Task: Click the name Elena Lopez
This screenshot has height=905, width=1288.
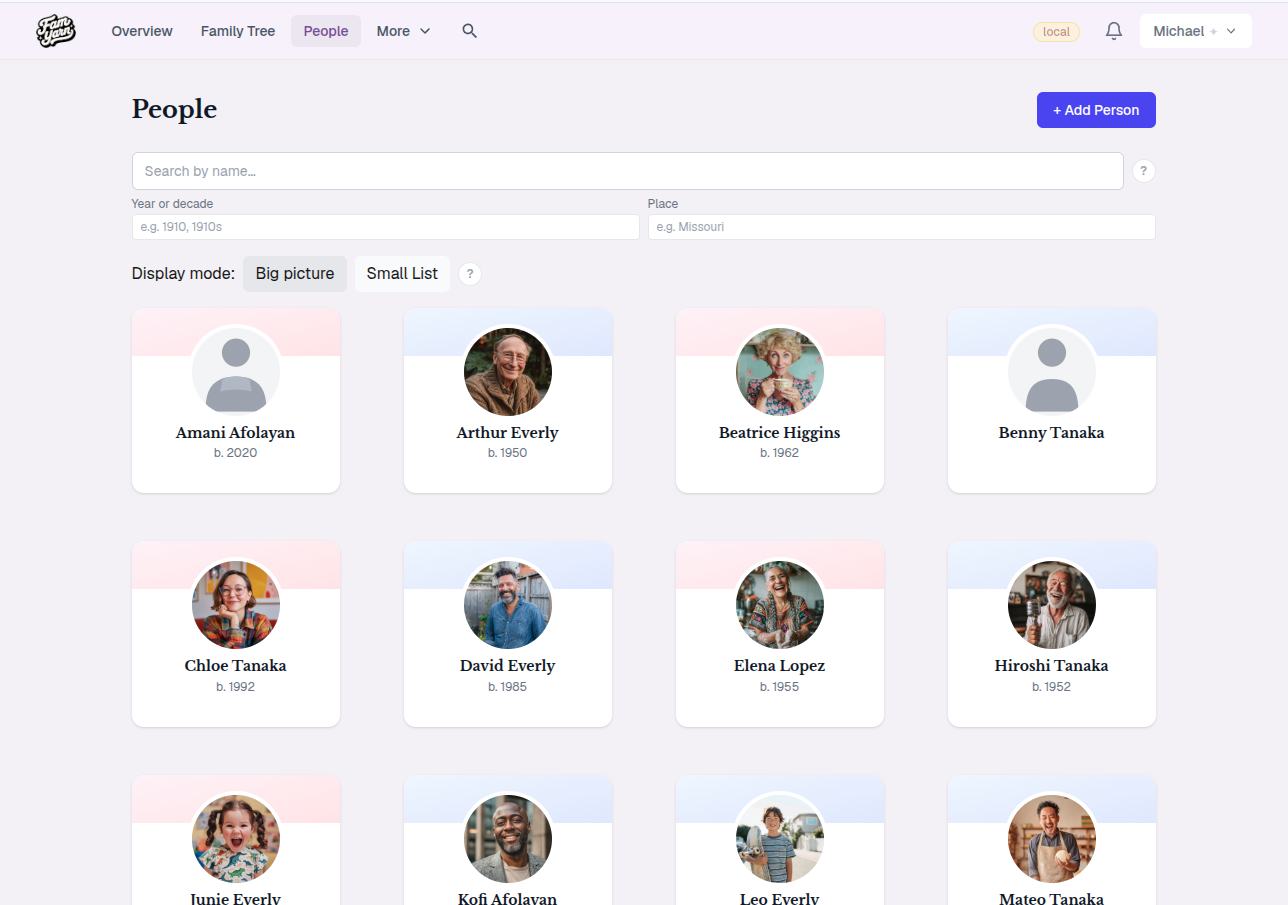Action: click(x=780, y=666)
